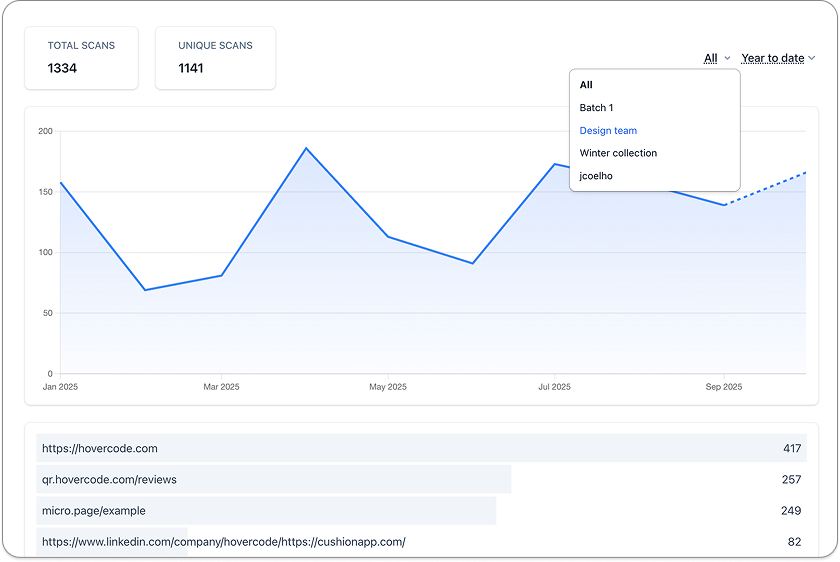The image size is (840, 562).
Task: Open the https://hovercode.com row
Action: pyautogui.click(x=422, y=448)
